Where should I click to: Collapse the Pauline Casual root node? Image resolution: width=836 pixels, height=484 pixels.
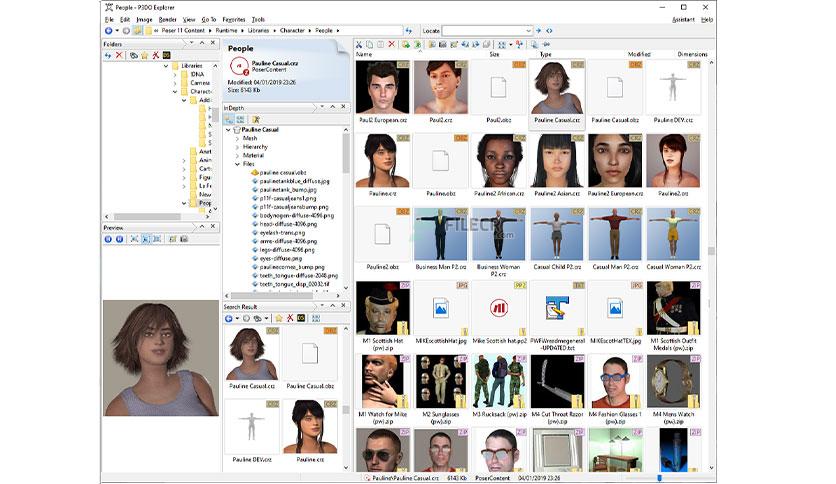pyautogui.click(x=228, y=130)
